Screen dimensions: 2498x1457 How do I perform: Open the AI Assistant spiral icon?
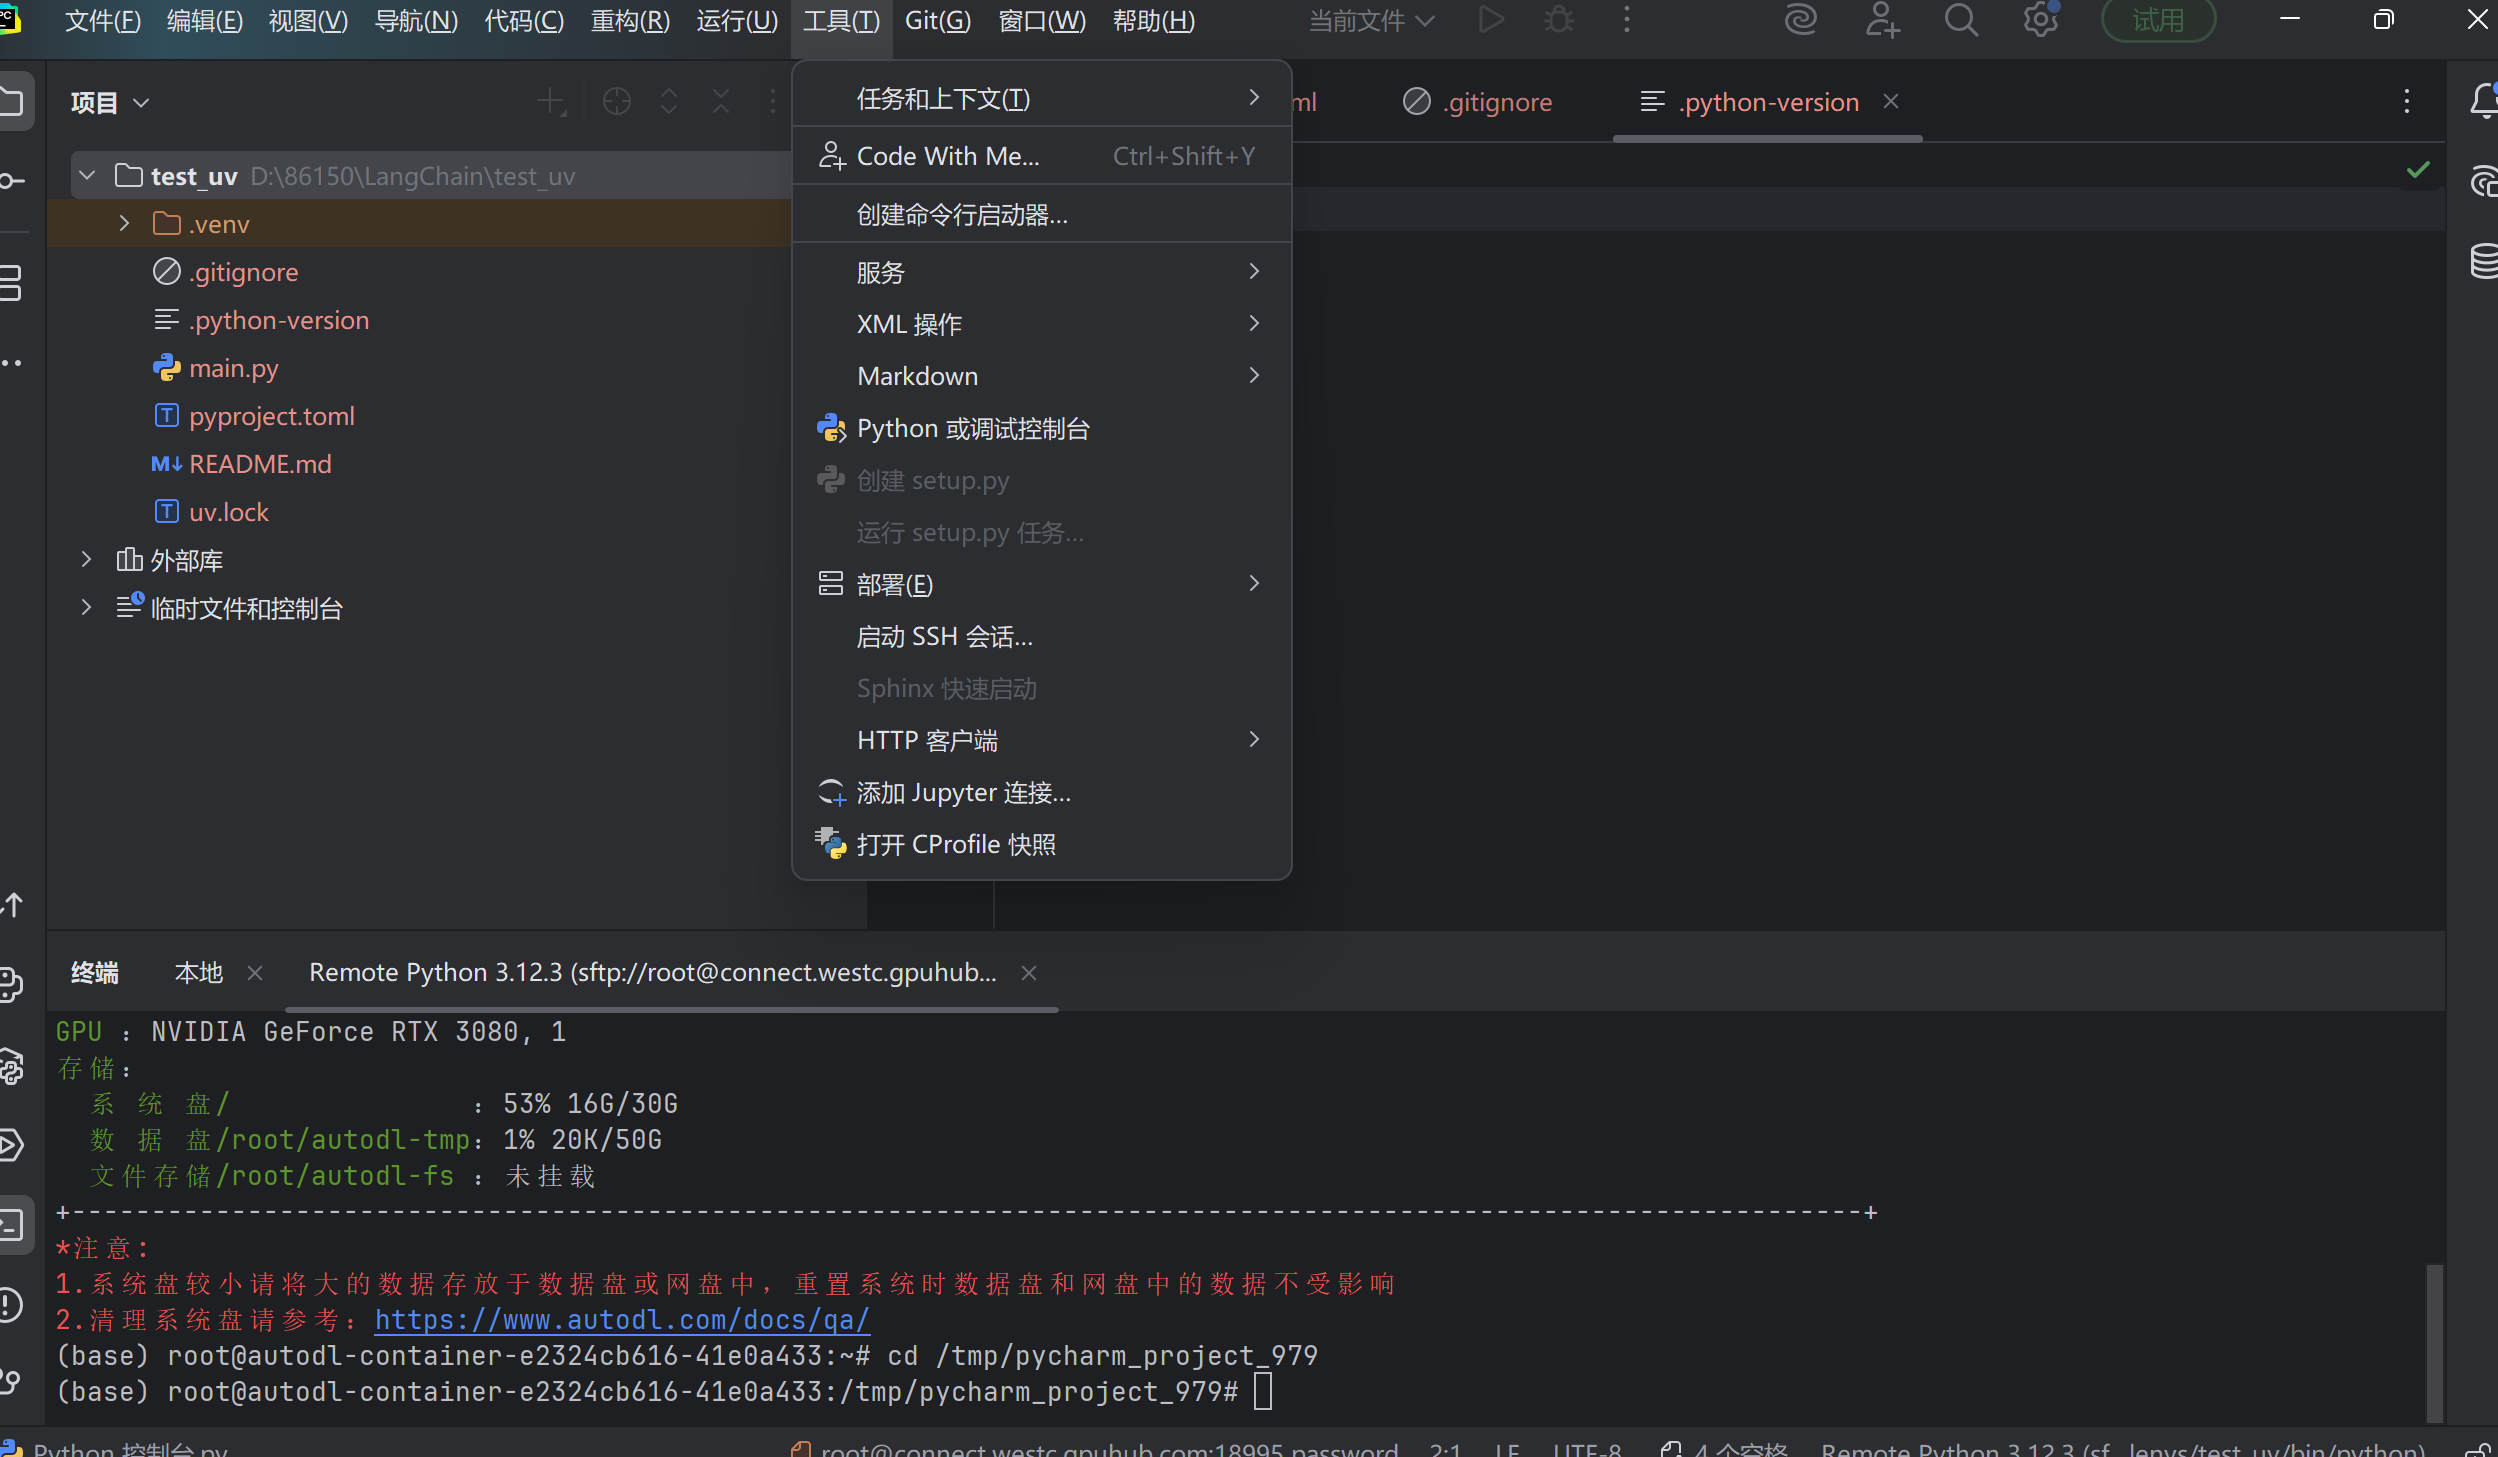tap(1800, 20)
